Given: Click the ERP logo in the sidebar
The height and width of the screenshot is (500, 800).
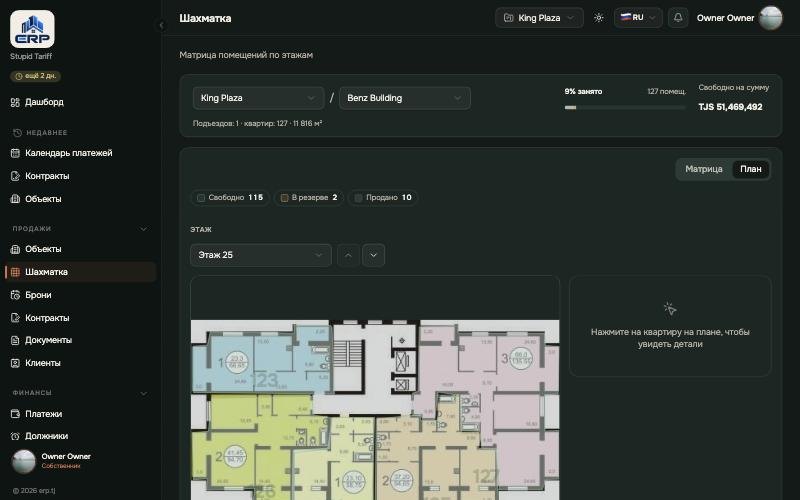Looking at the screenshot, I should 32,29.
